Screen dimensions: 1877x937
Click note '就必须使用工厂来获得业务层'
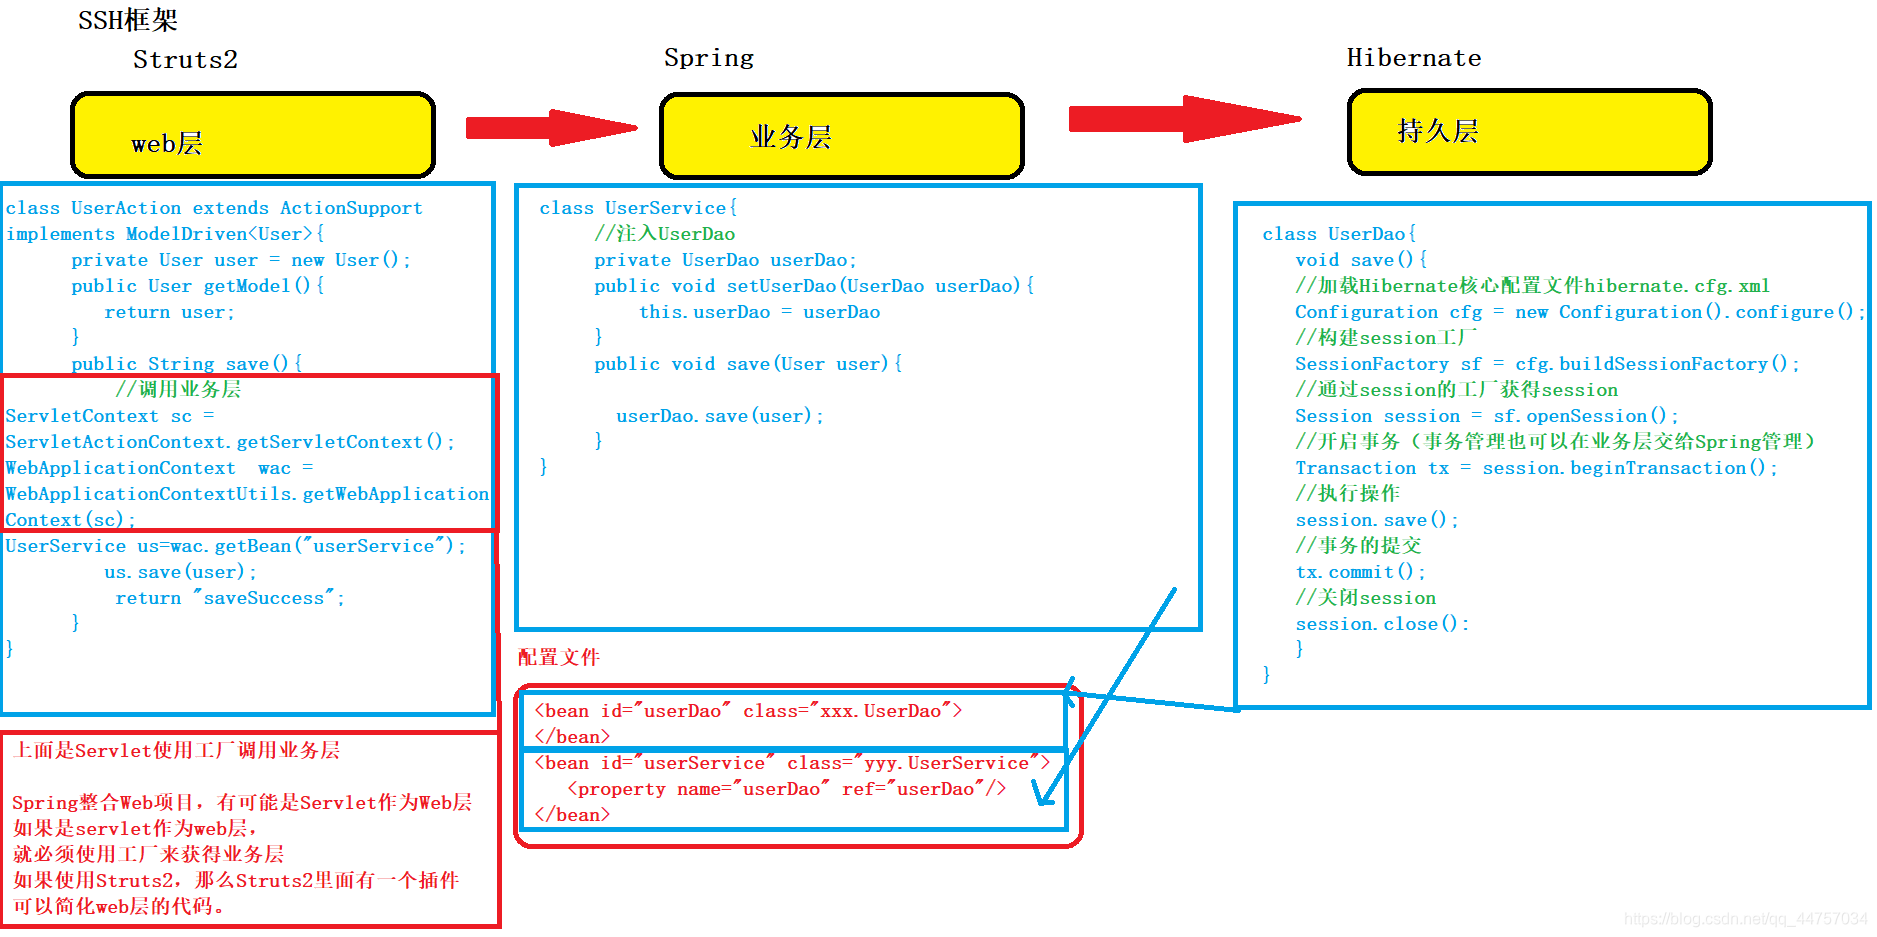click(148, 854)
